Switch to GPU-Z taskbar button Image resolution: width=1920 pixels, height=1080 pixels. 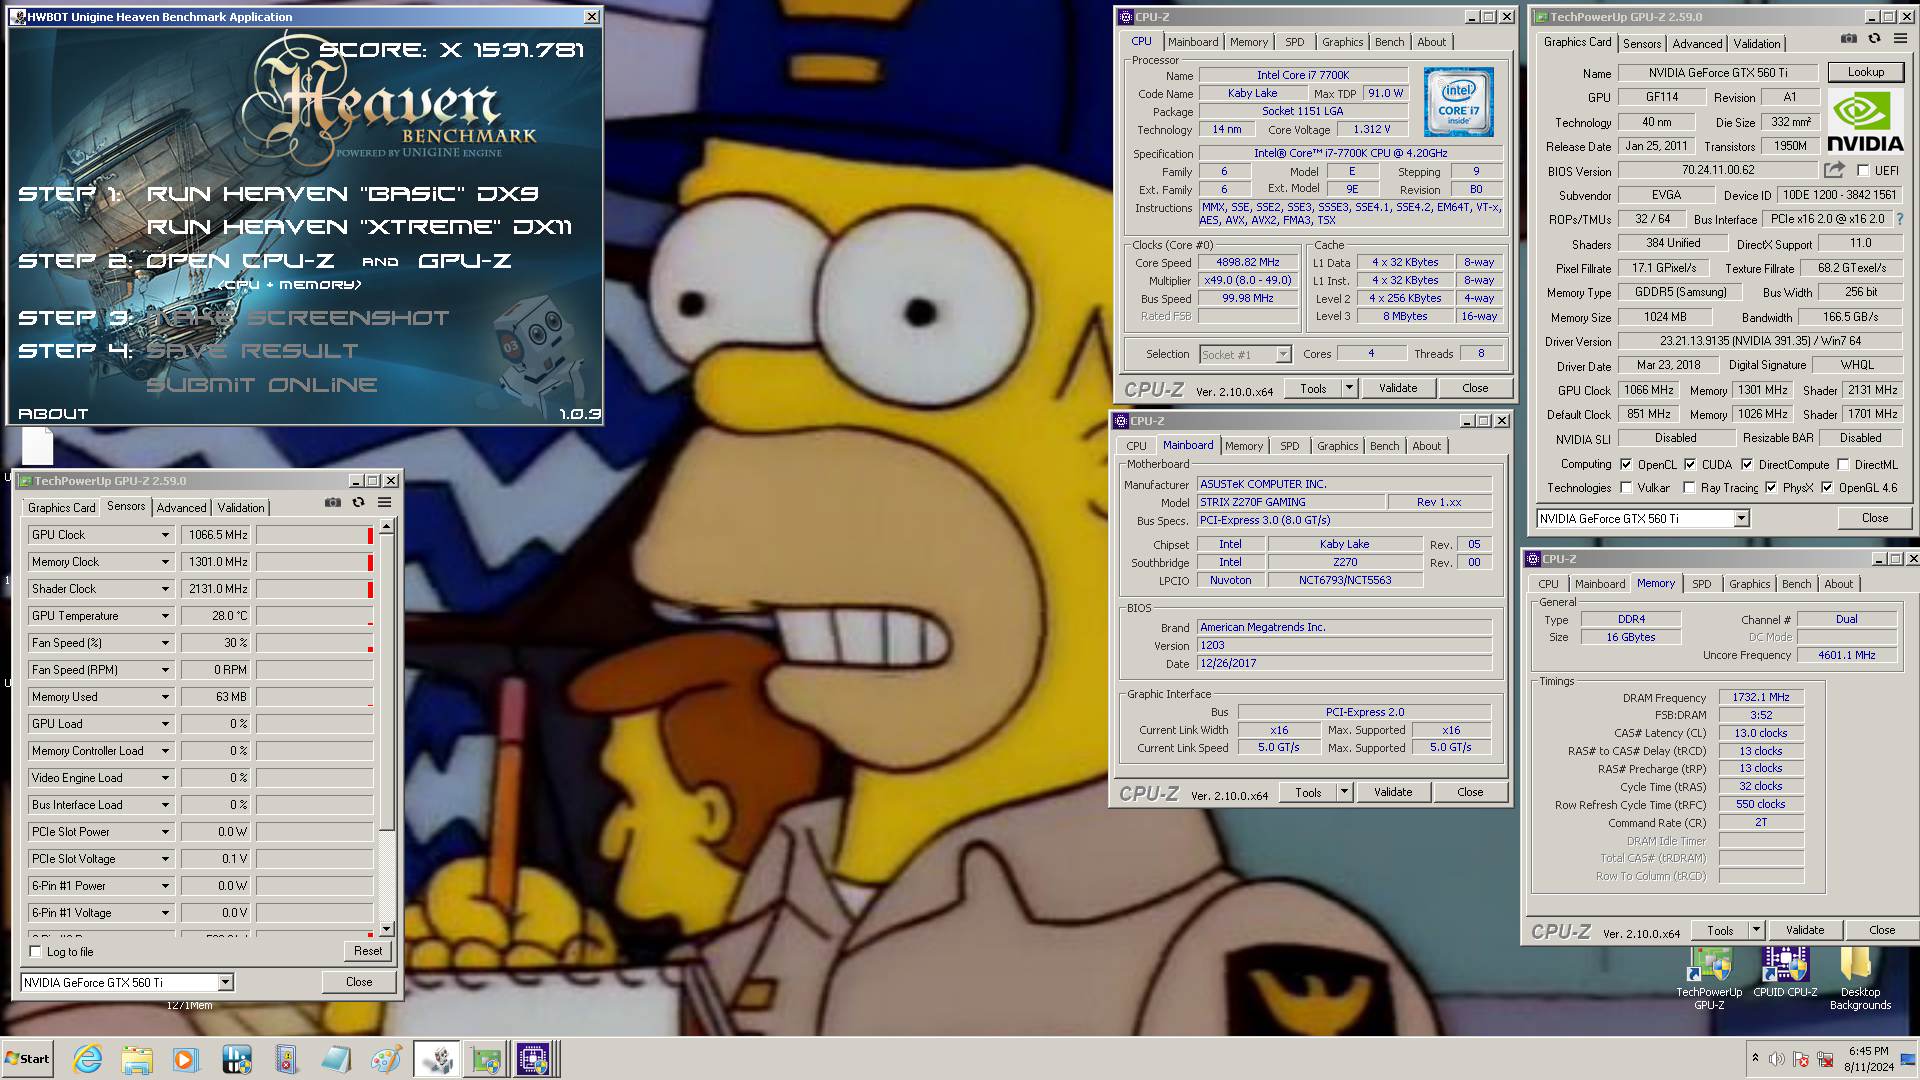(x=486, y=1059)
